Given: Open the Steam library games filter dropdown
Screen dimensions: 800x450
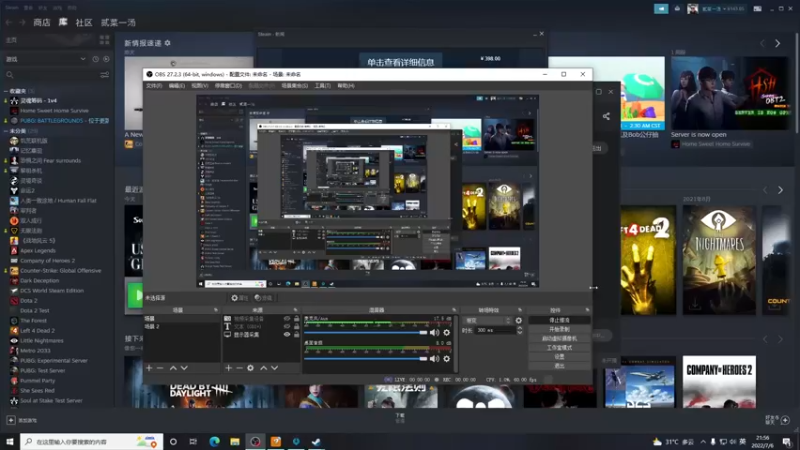Looking at the screenshot, I should pyautogui.click(x=46, y=59).
